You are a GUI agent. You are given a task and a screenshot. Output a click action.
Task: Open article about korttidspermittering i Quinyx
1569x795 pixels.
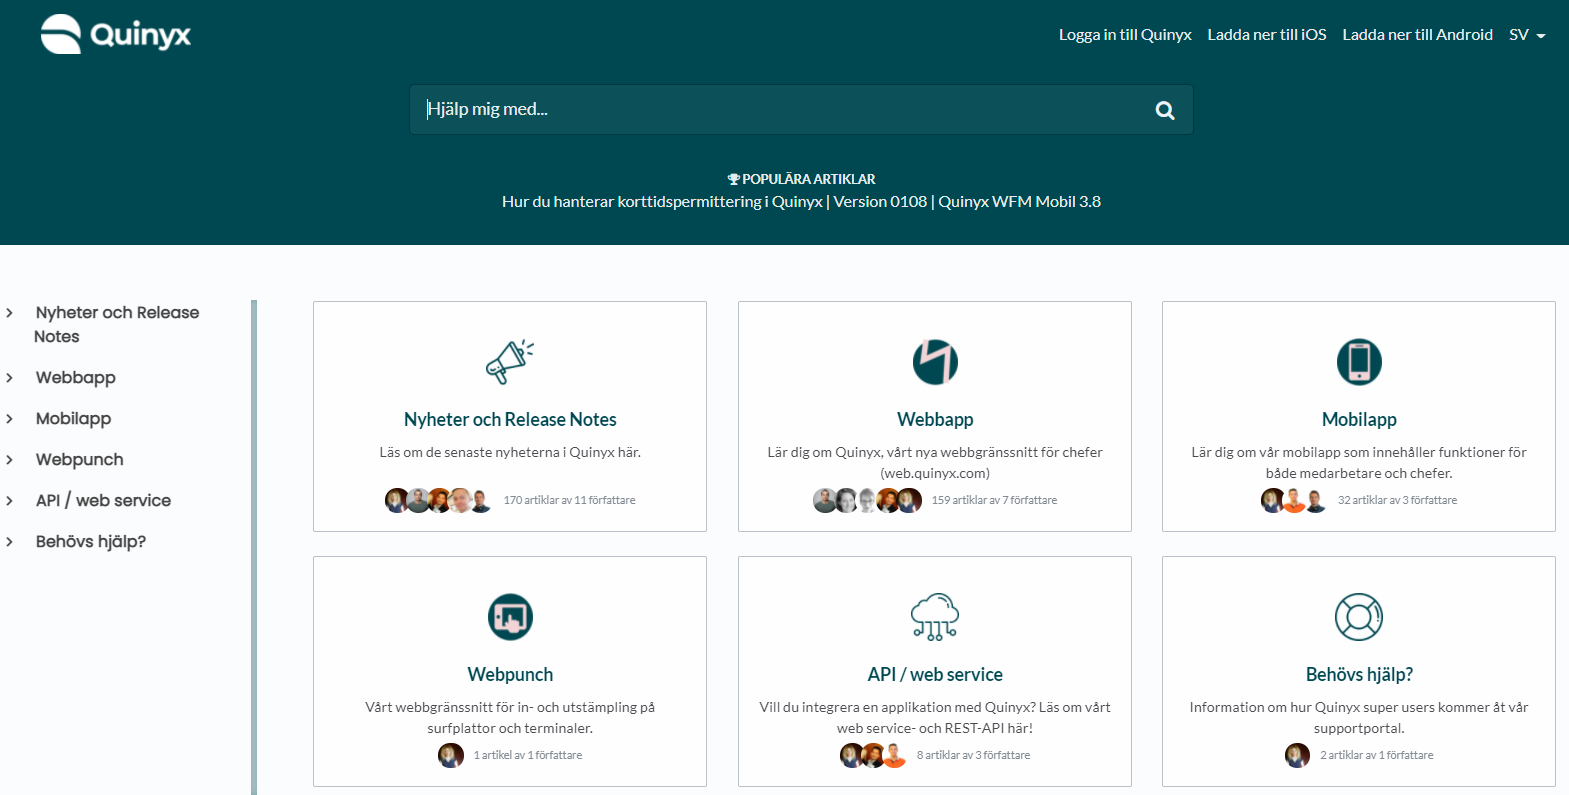662,202
